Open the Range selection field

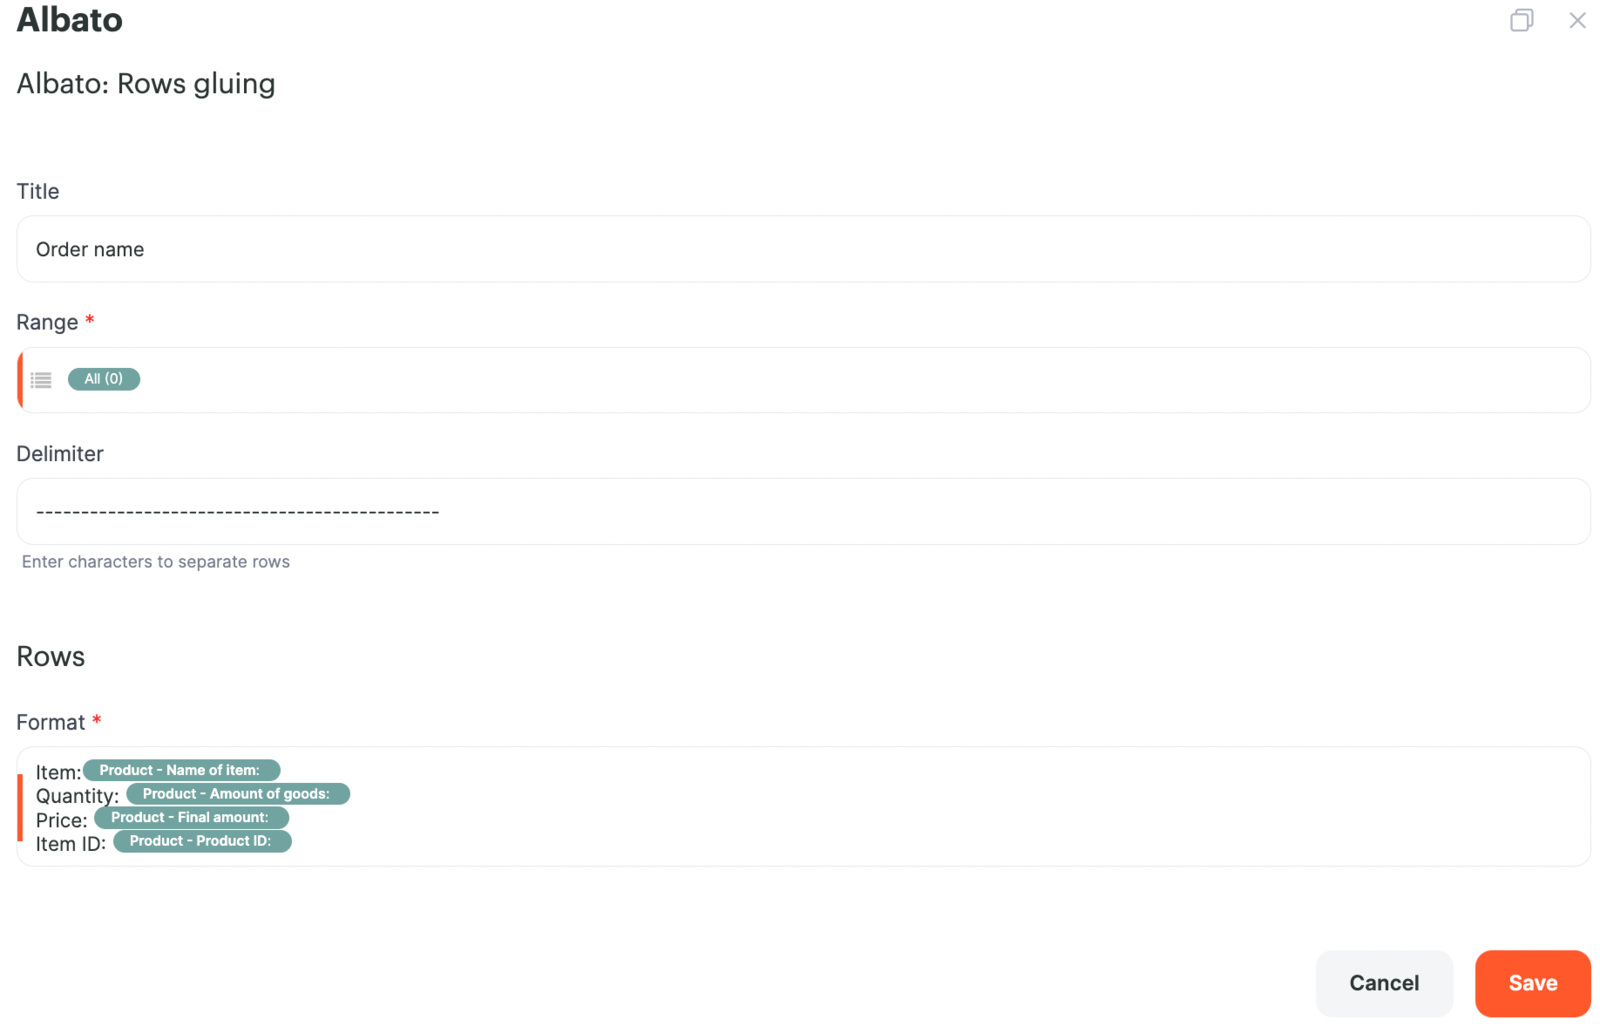tap(803, 380)
